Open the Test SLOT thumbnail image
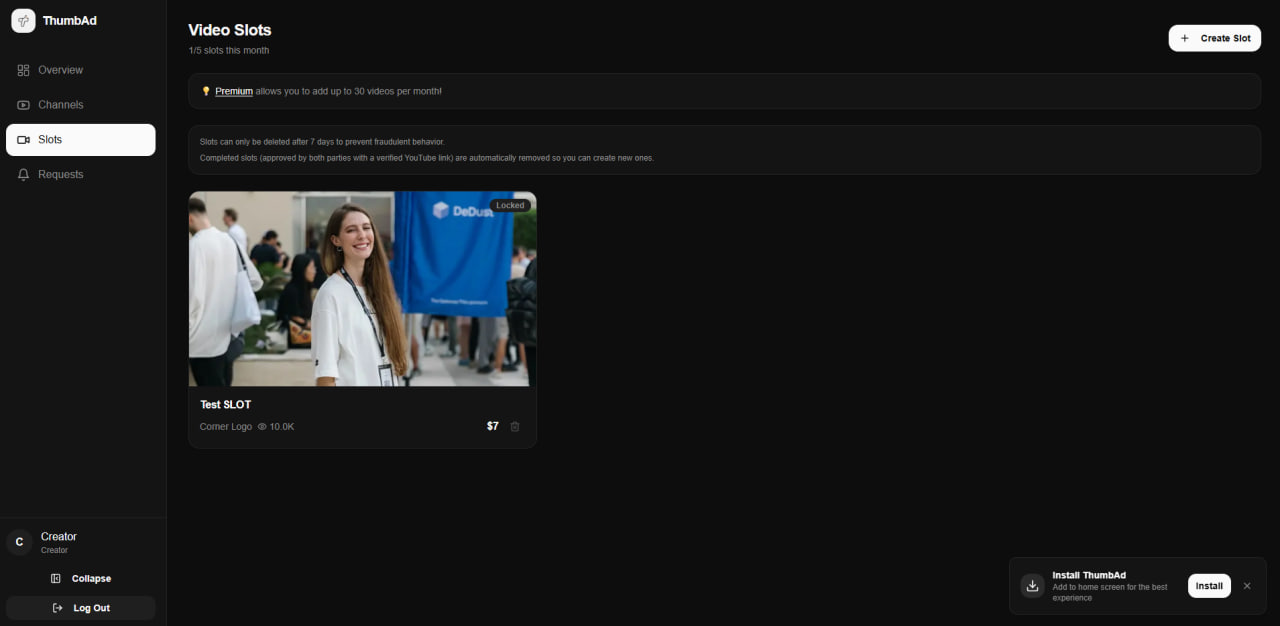1280x626 pixels. [362, 288]
